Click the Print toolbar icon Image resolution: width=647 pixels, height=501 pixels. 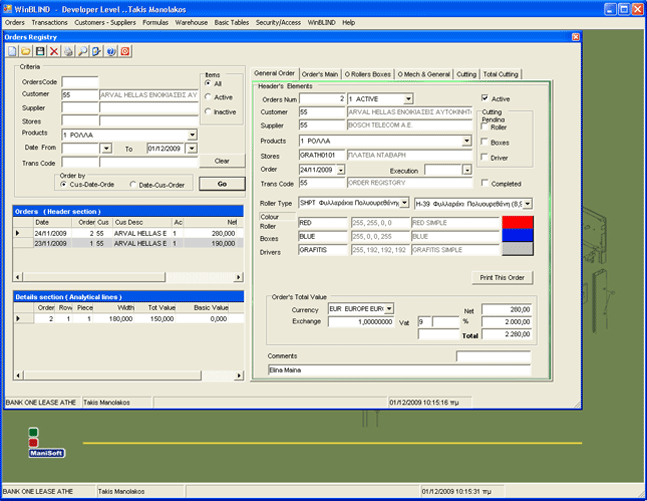click(x=68, y=51)
